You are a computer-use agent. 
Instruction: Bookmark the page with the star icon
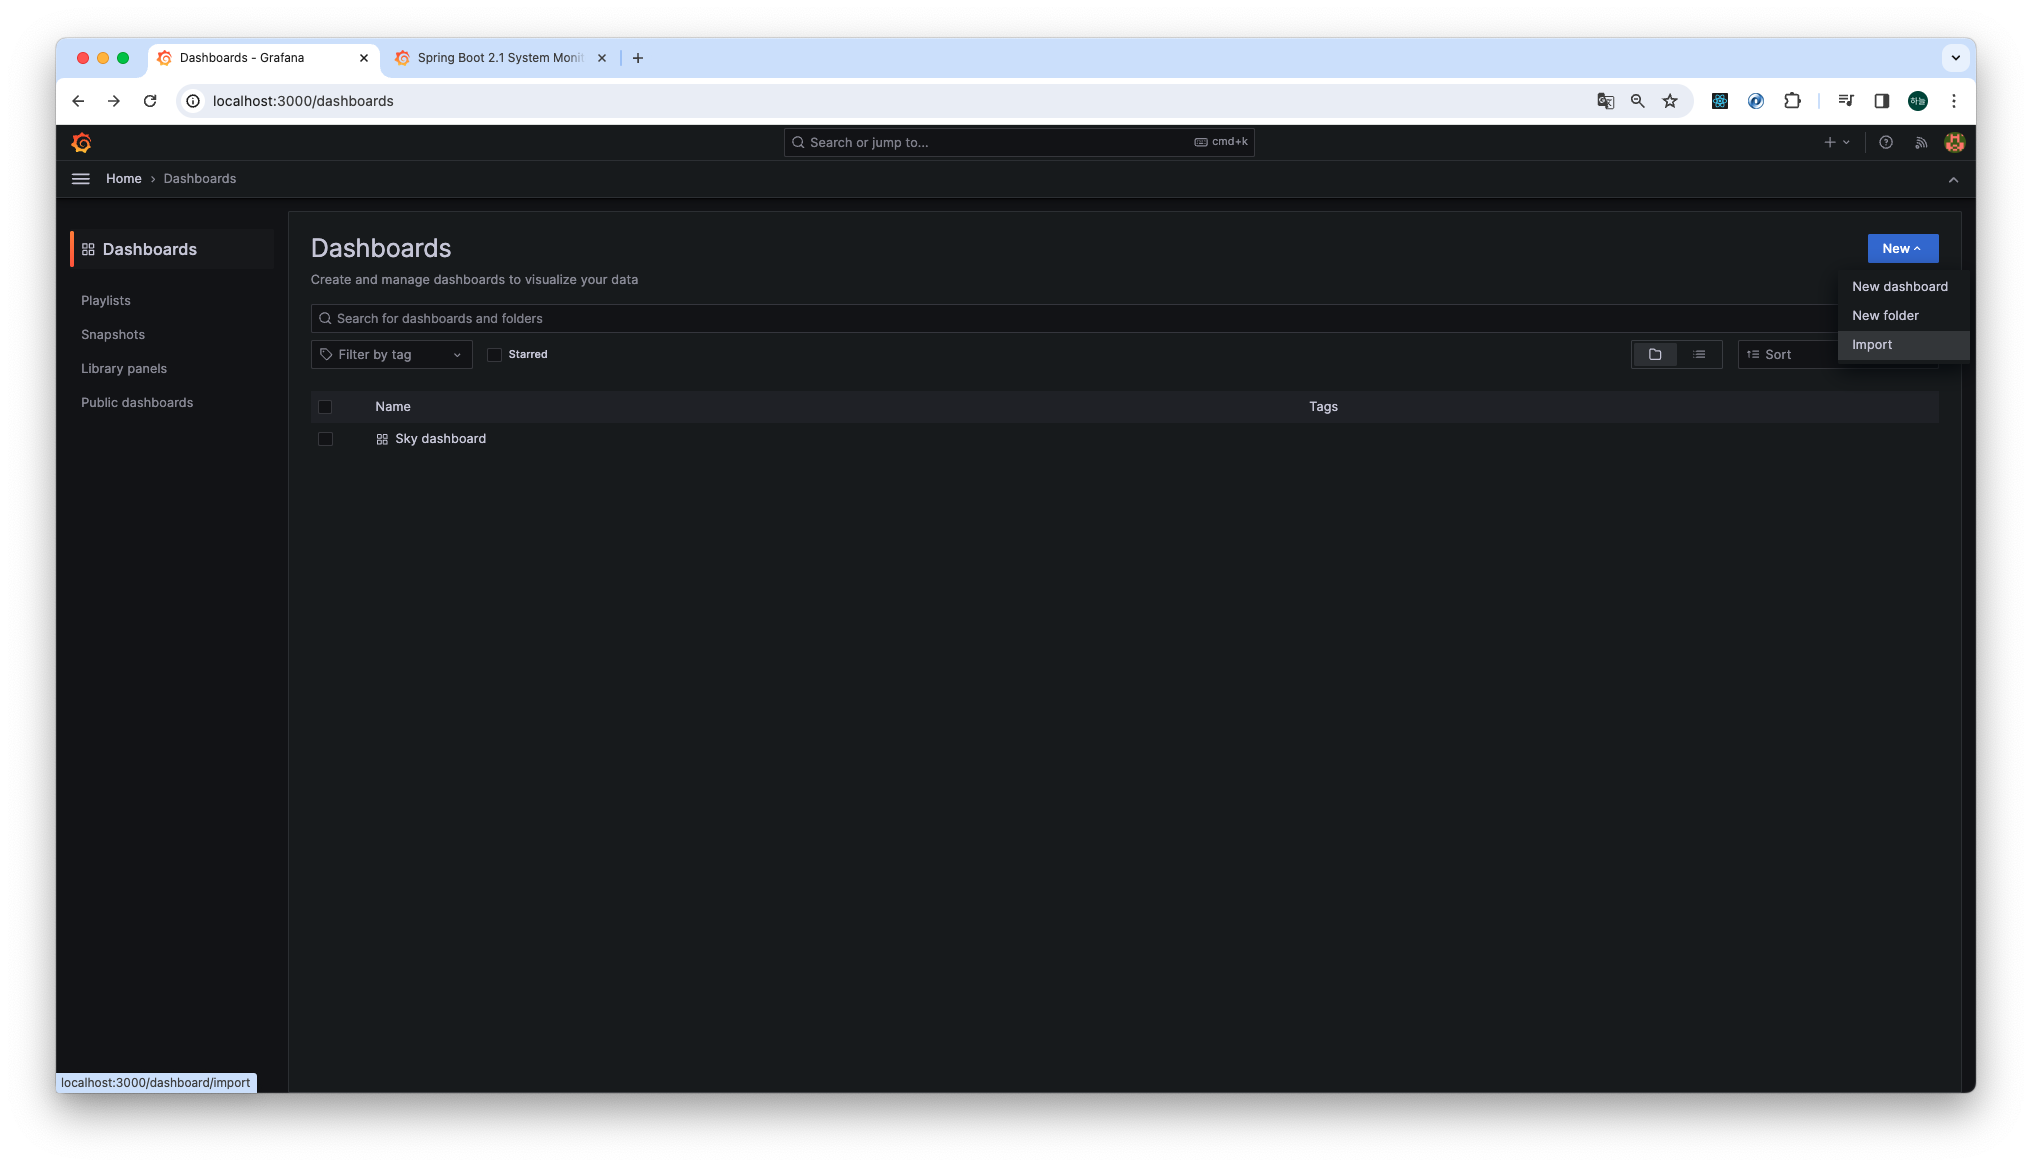coord(1670,101)
